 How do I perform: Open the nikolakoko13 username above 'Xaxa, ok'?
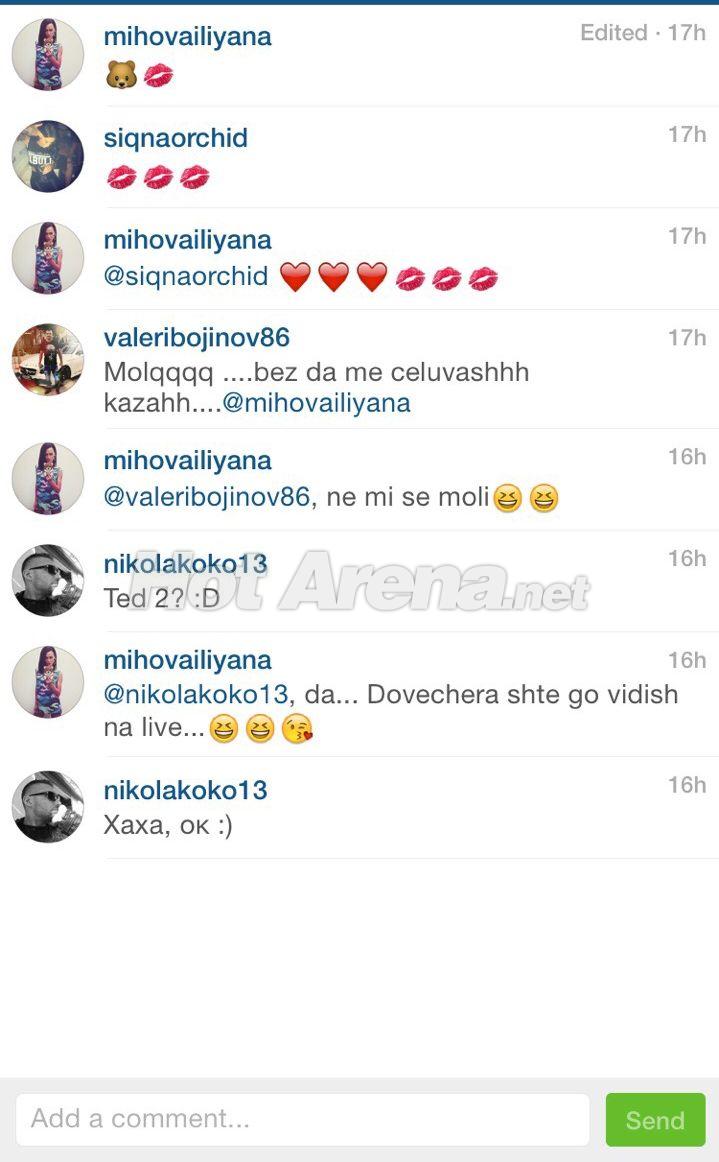coord(185,791)
